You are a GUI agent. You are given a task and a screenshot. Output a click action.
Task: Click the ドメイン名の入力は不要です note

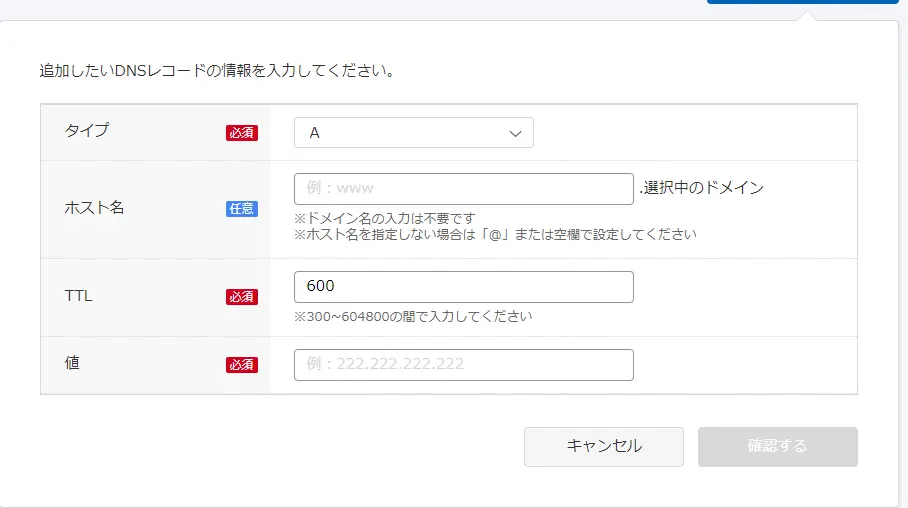tap(384, 218)
